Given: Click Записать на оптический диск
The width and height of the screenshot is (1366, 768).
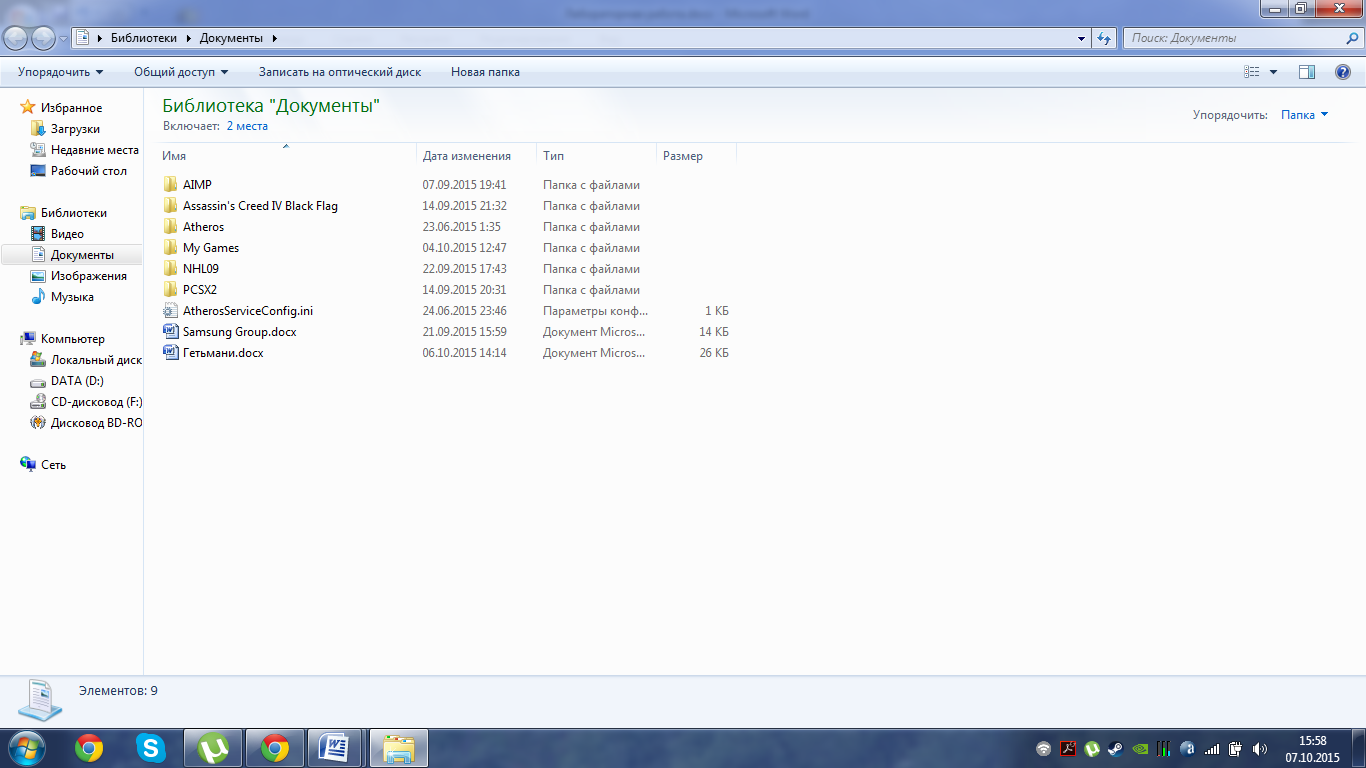Looking at the screenshot, I should (x=340, y=72).
